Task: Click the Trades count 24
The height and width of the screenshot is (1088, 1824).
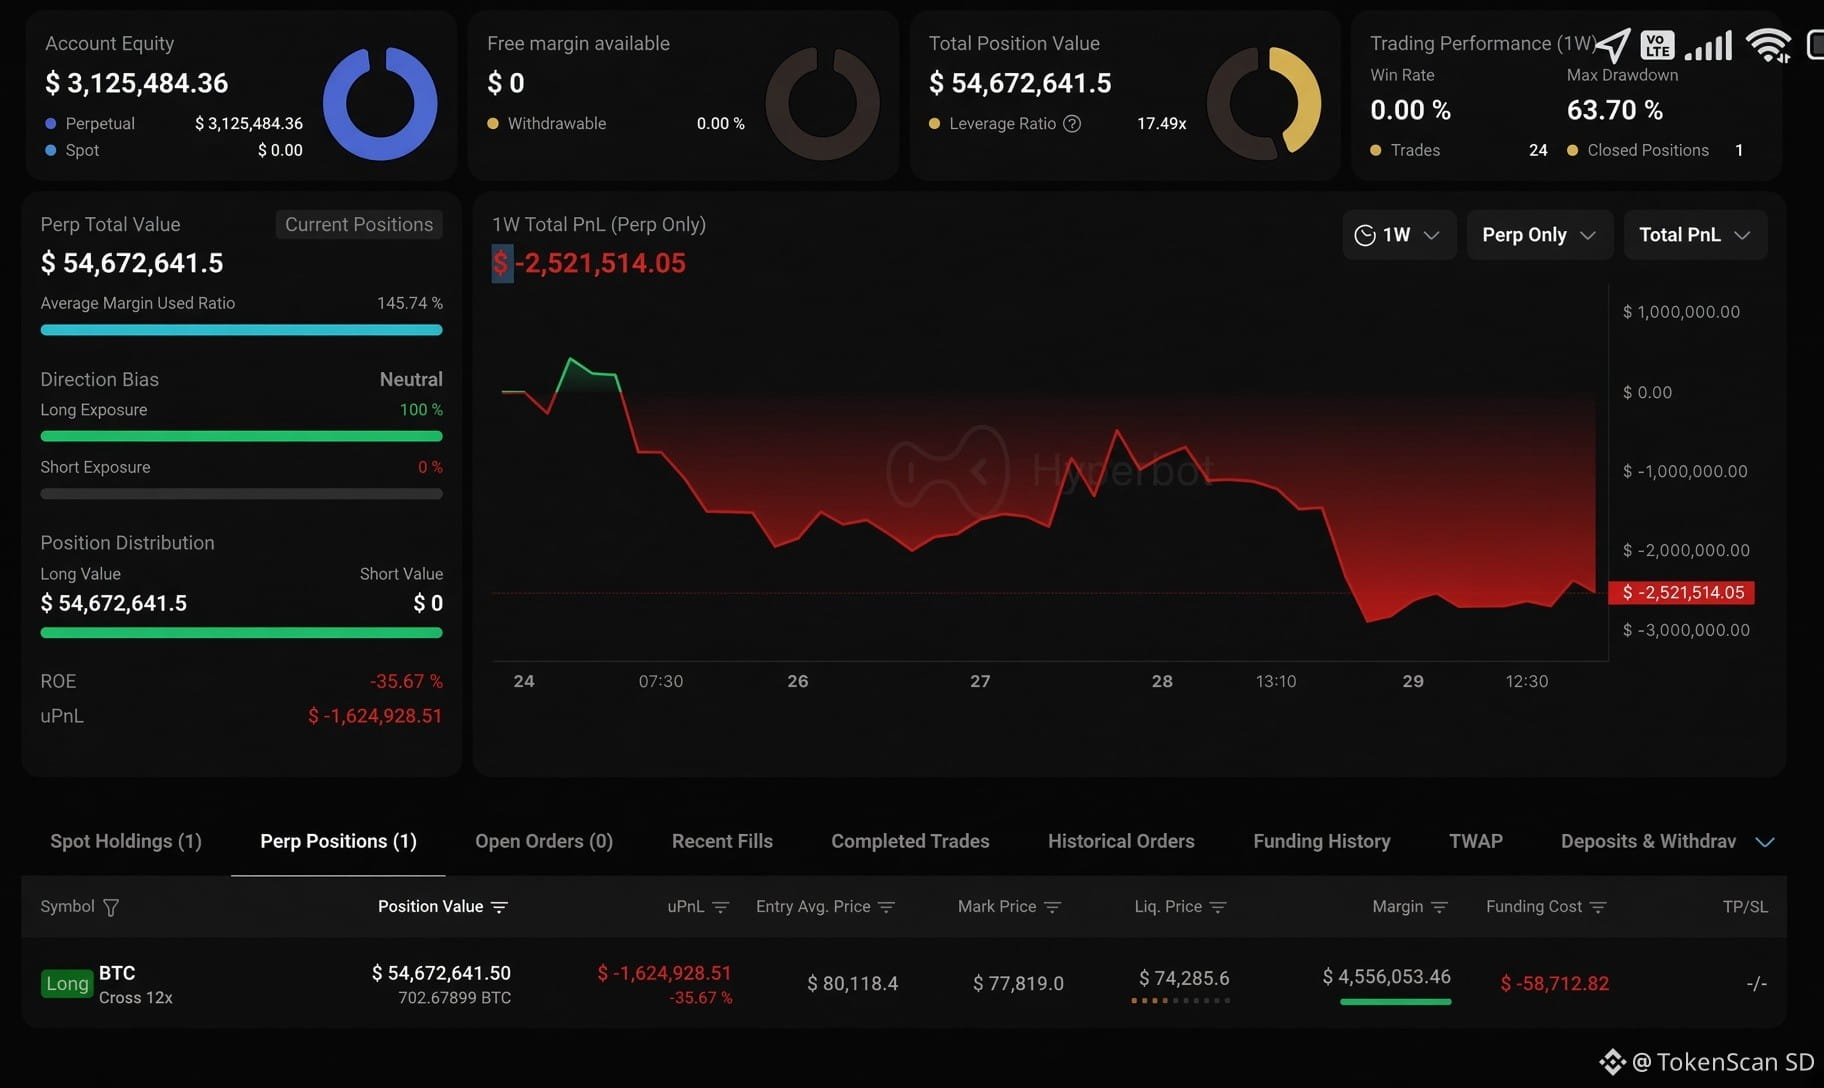Action: click(1538, 150)
